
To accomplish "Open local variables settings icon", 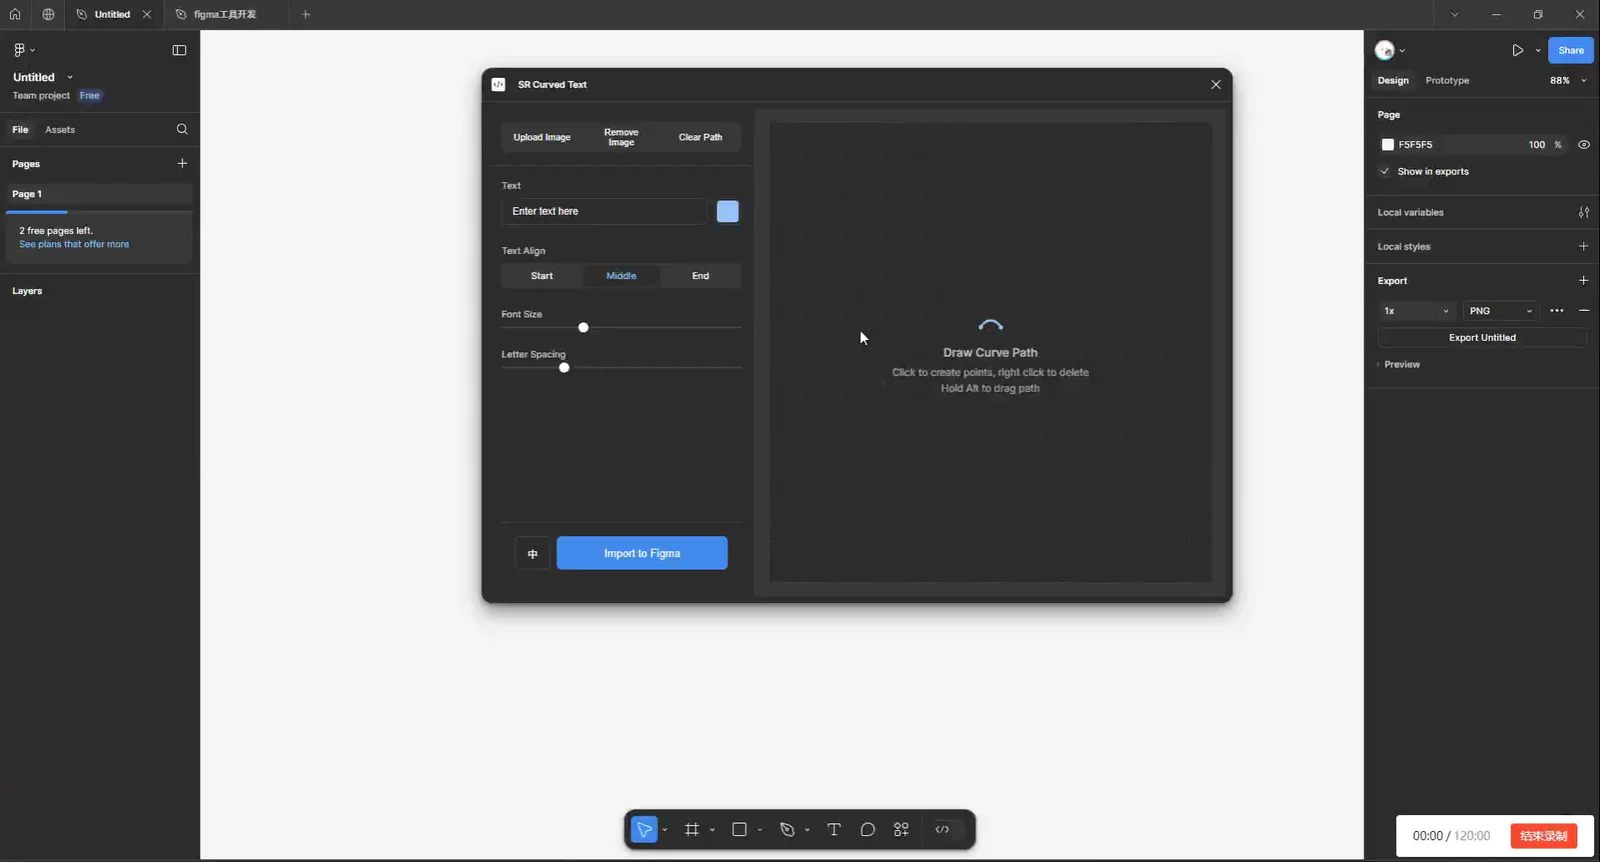I will coord(1584,212).
